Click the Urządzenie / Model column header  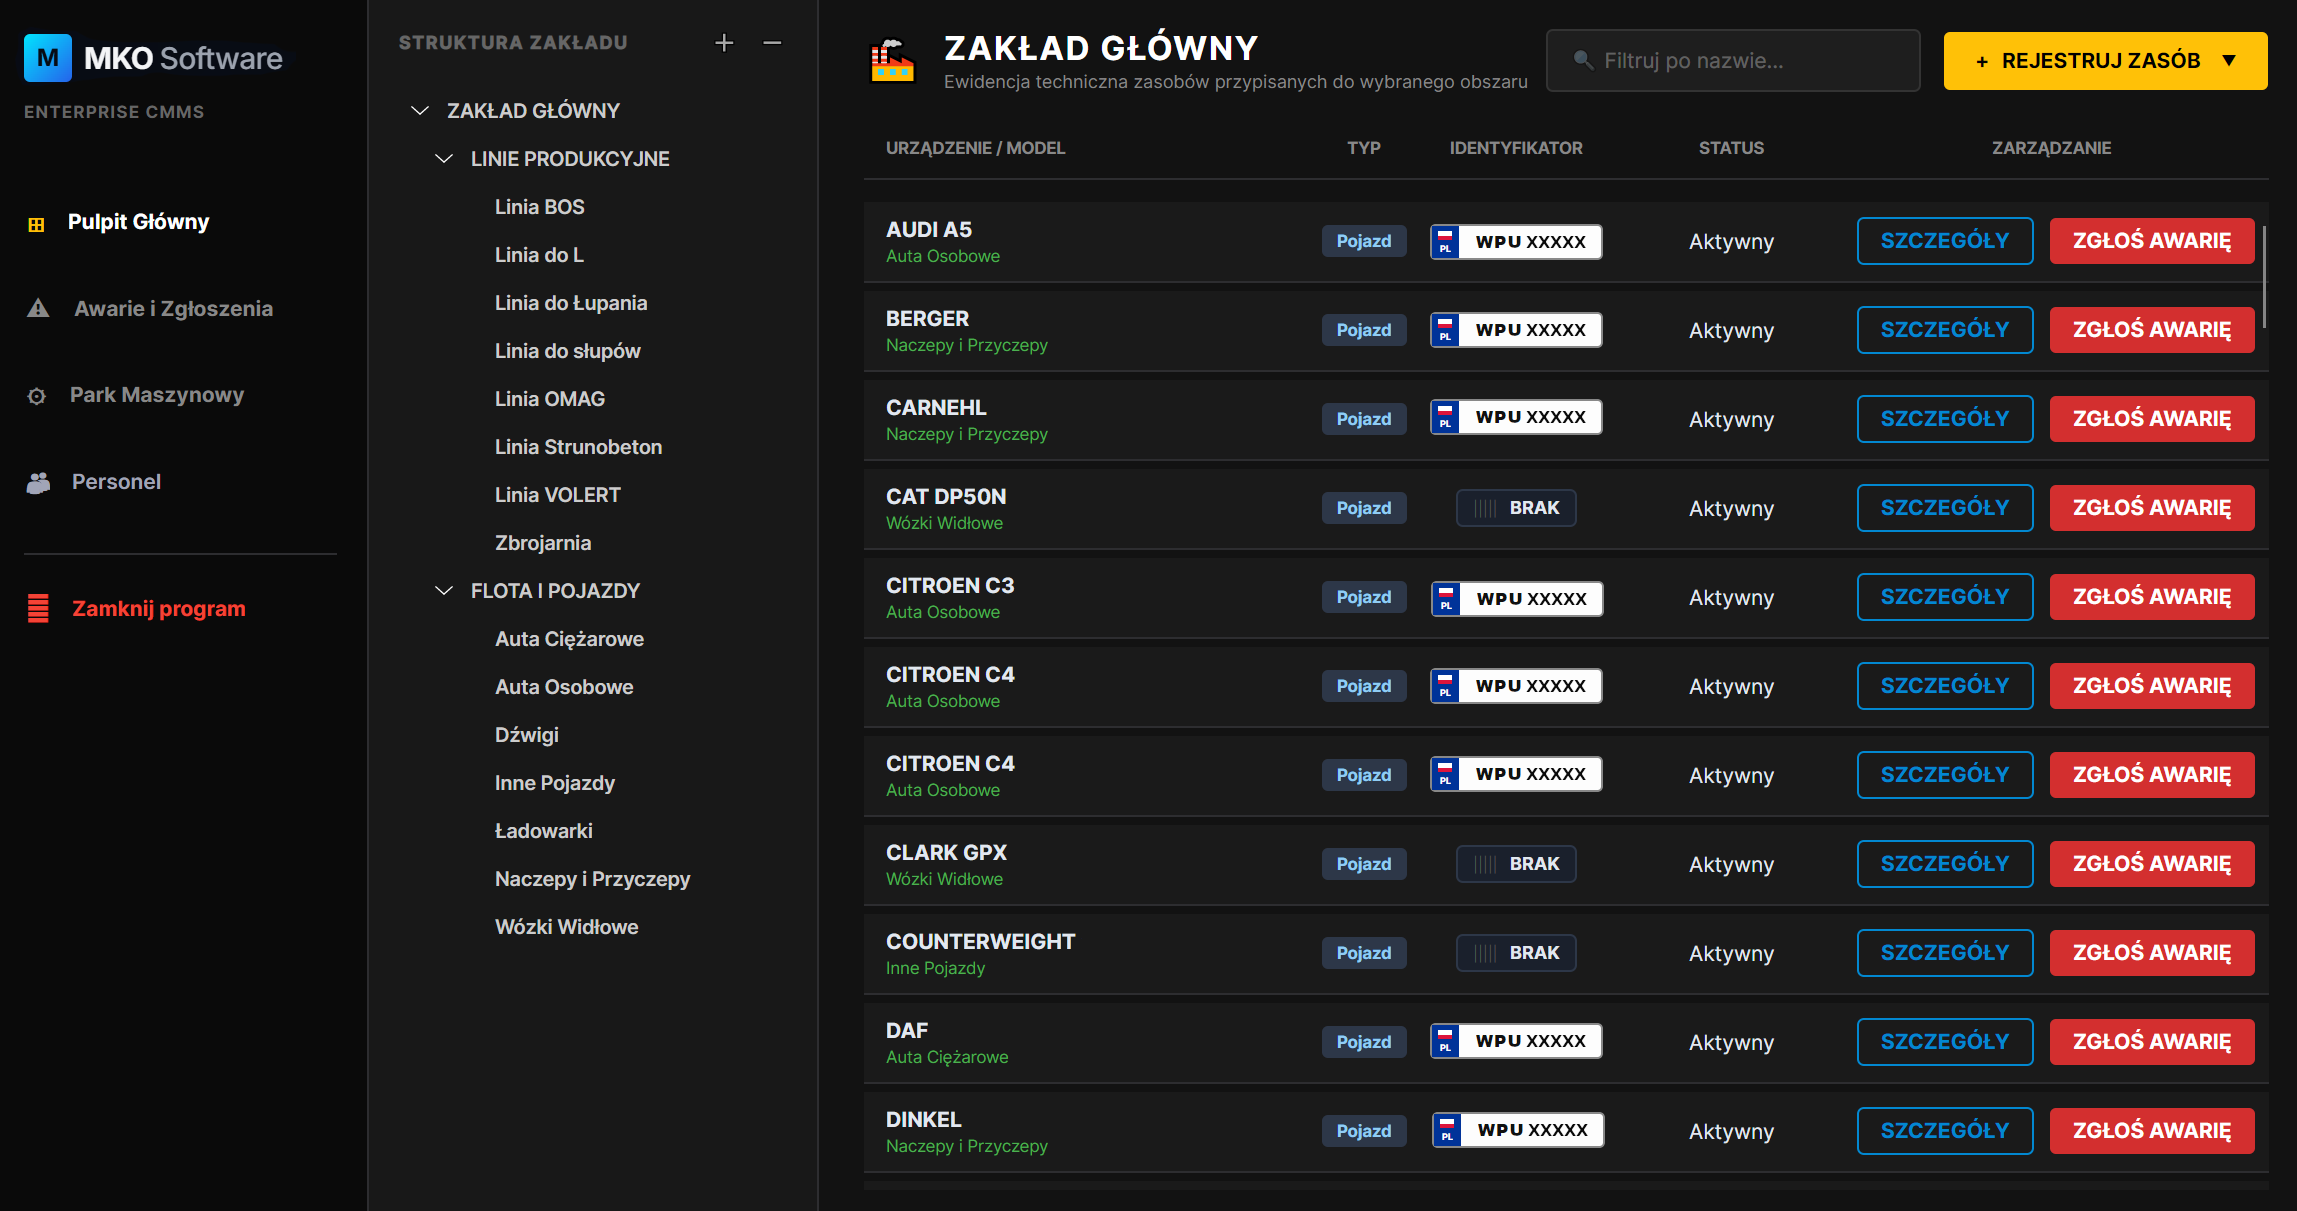pyautogui.click(x=975, y=148)
